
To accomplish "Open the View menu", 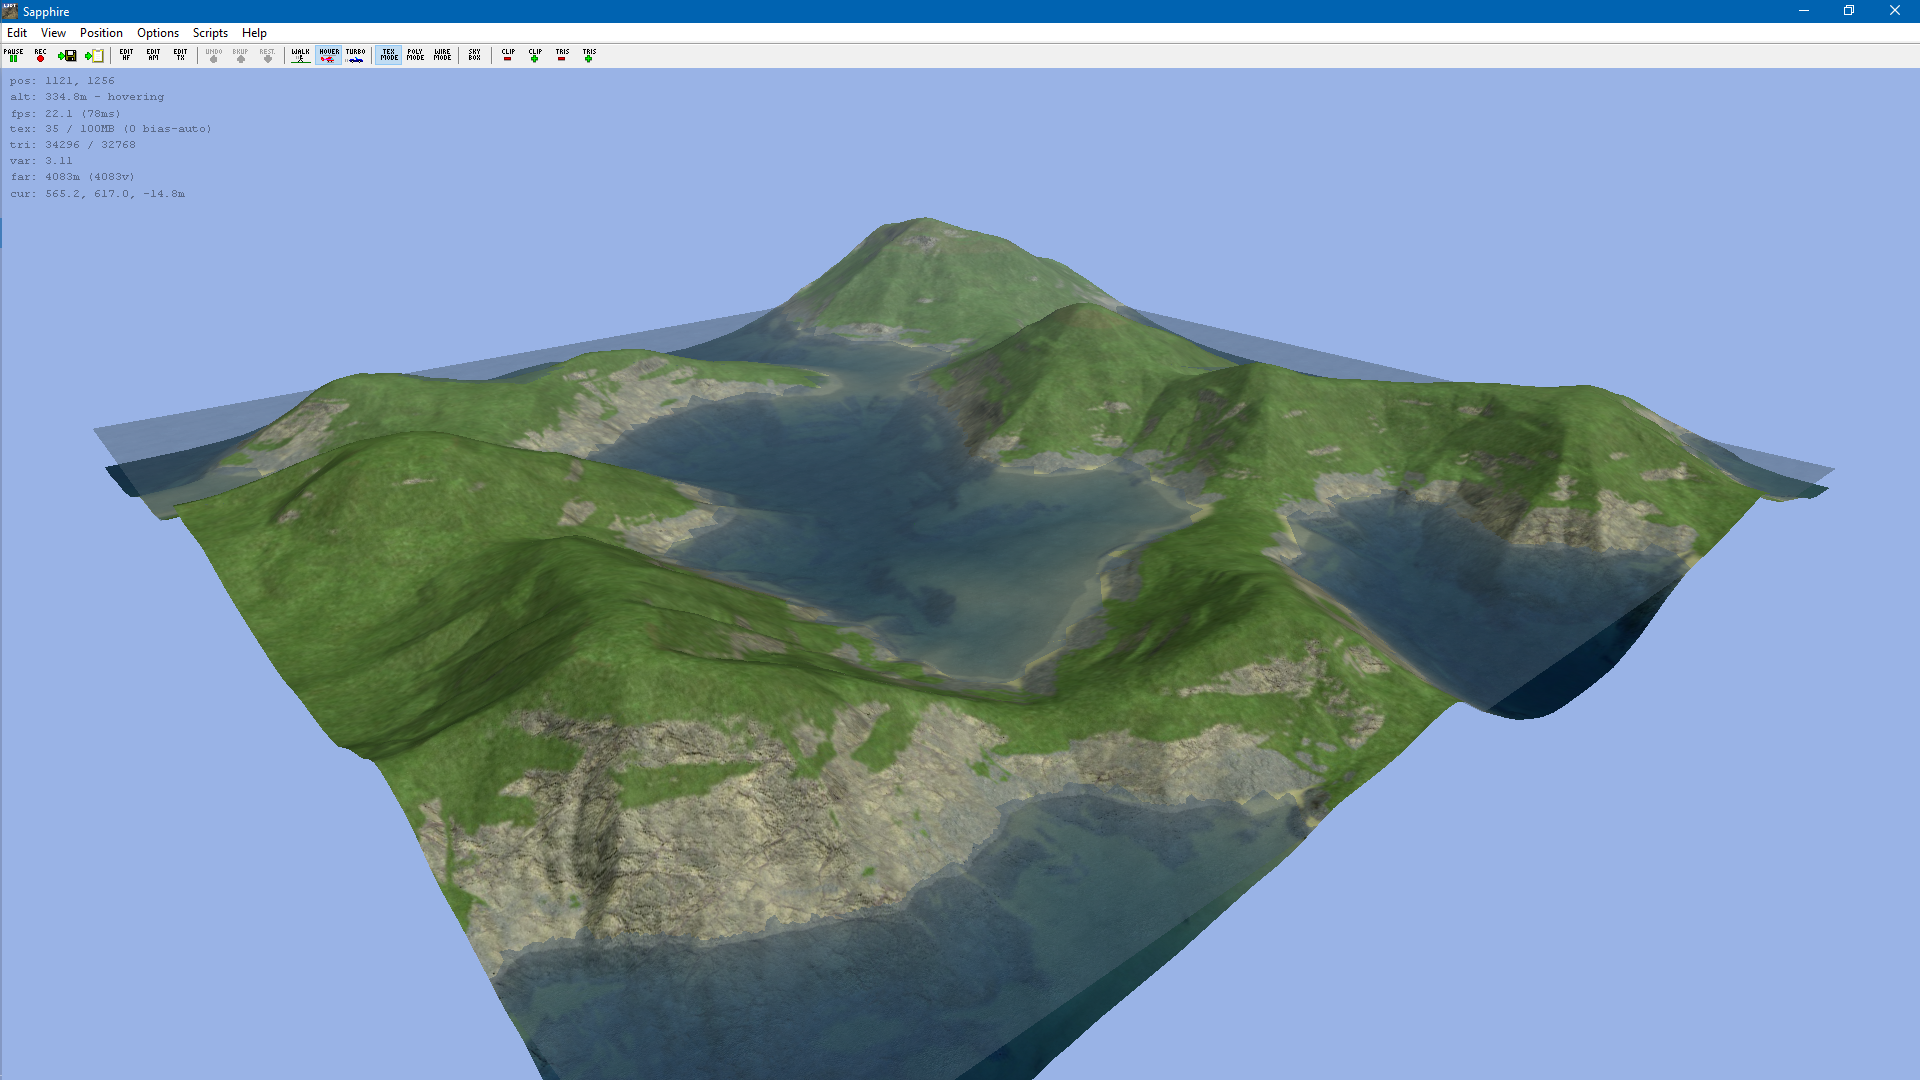I will tap(53, 33).
